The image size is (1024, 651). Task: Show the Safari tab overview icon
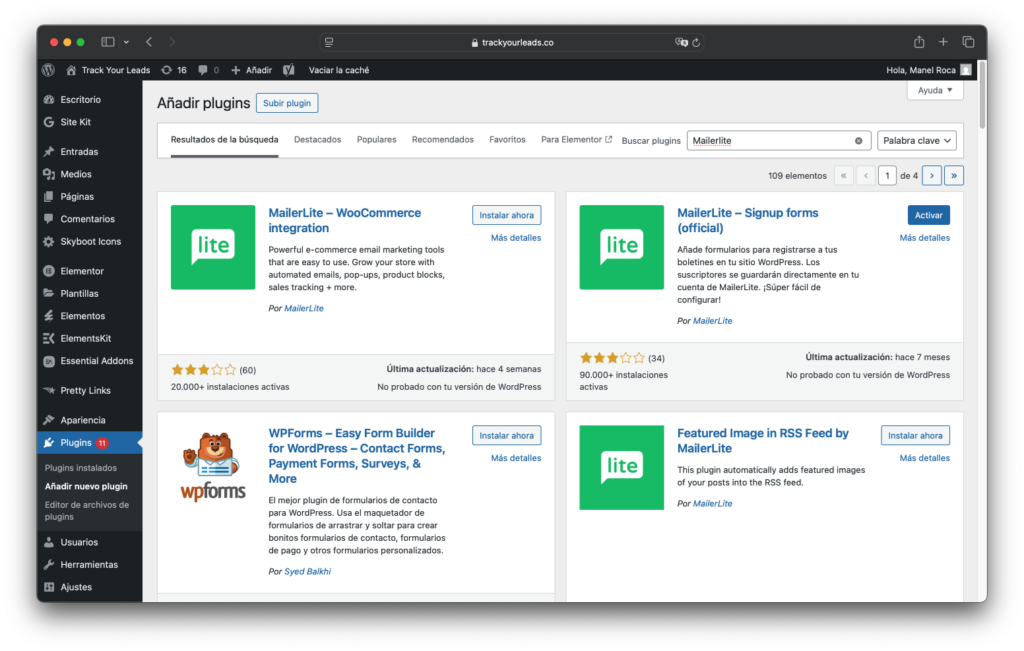(x=968, y=42)
